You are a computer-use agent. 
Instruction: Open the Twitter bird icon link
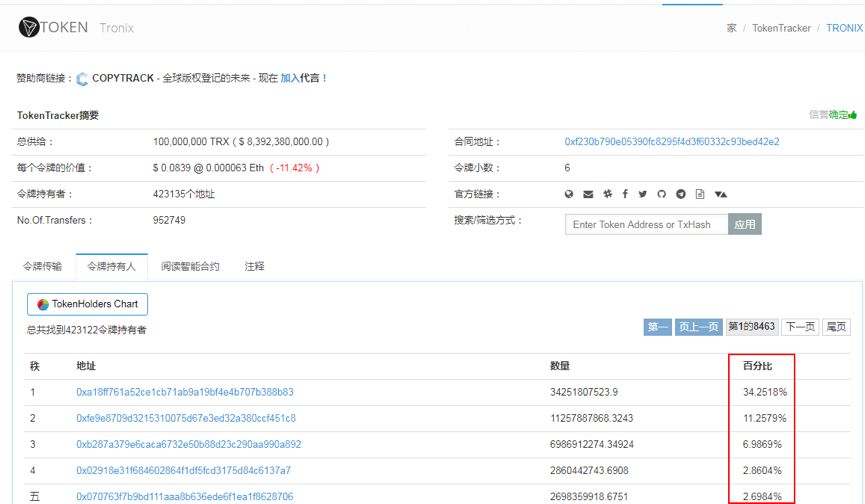point(643,194)
